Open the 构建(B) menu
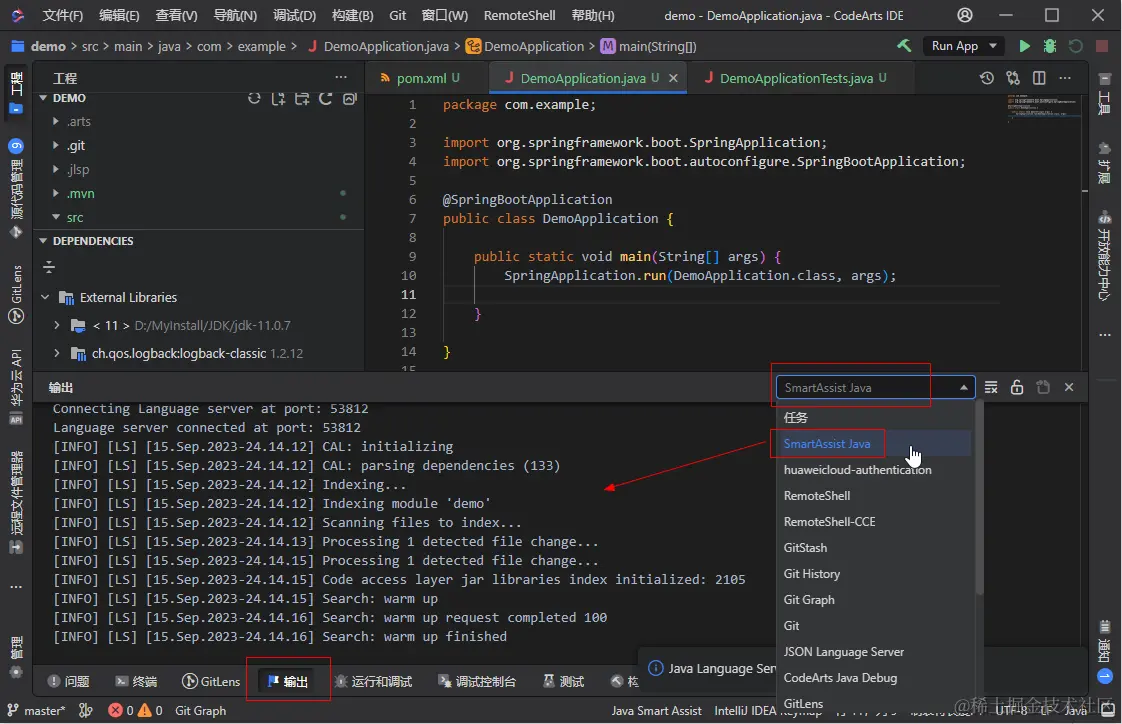 point(352,15)
